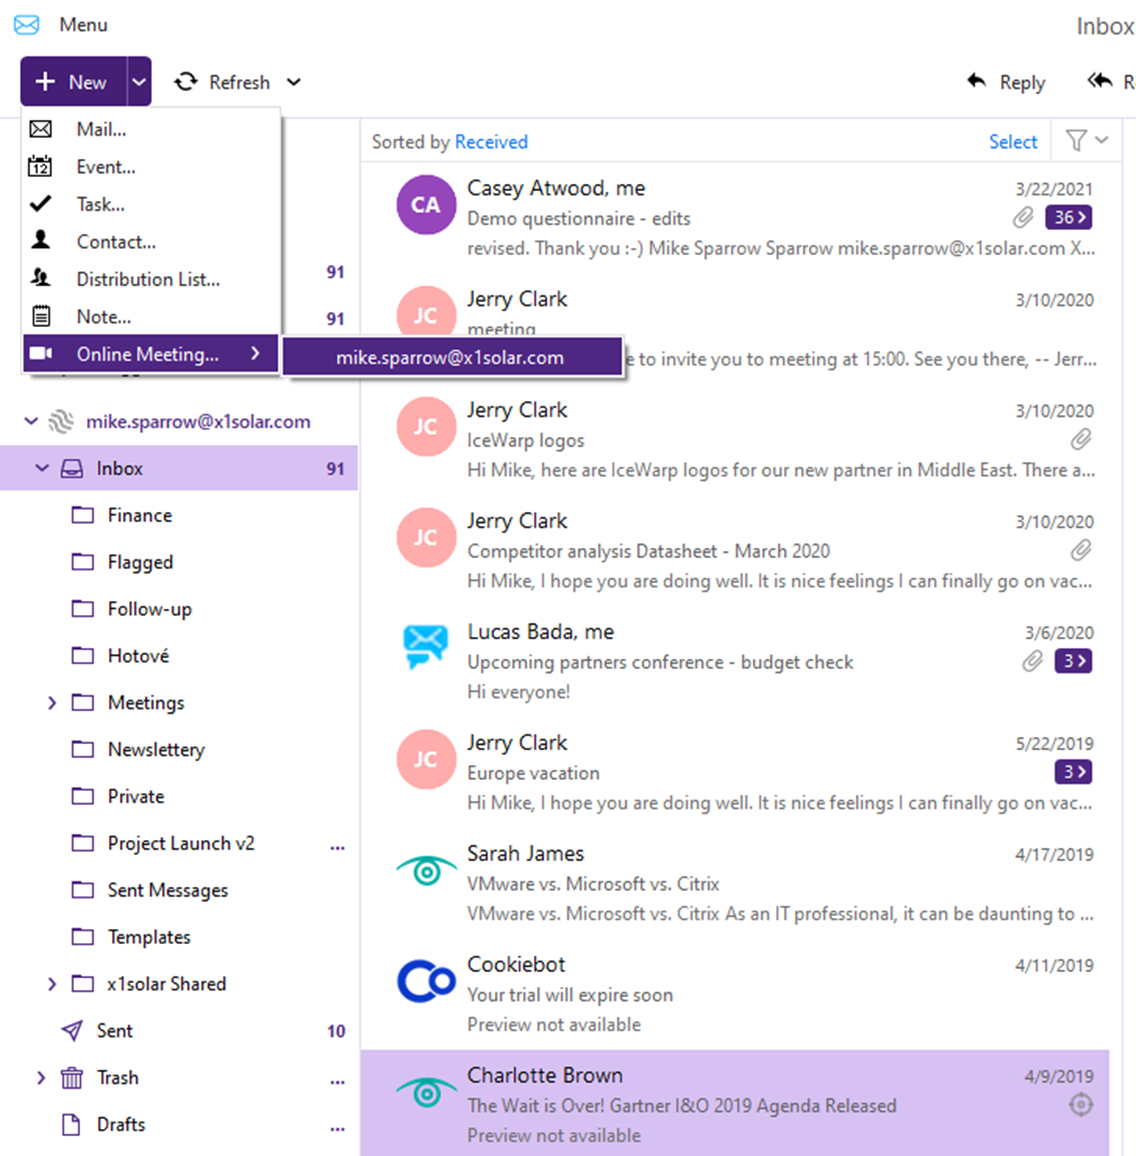The width and height of the screenshot is (1136, 1156).
Task: Choose Event... from the New menu
Action: click(151, 167)
